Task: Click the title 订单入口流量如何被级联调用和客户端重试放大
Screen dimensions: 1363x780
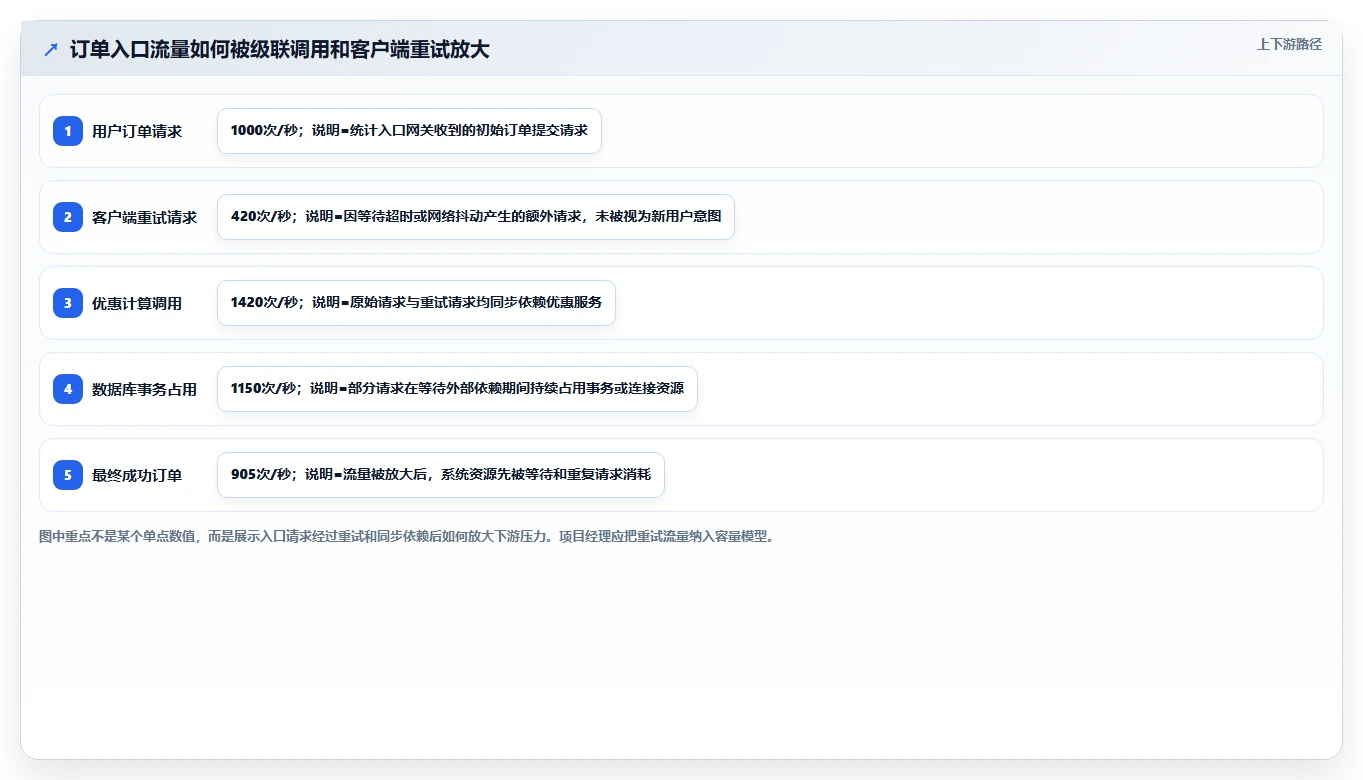Action: 279,50
